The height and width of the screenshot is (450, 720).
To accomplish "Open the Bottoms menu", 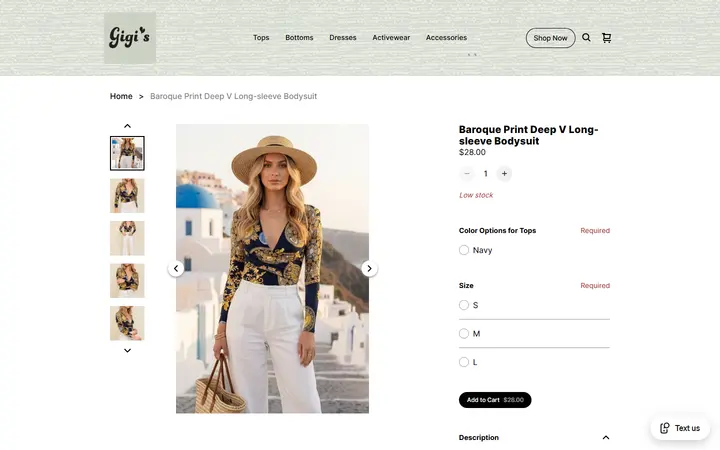I will 299,38.
